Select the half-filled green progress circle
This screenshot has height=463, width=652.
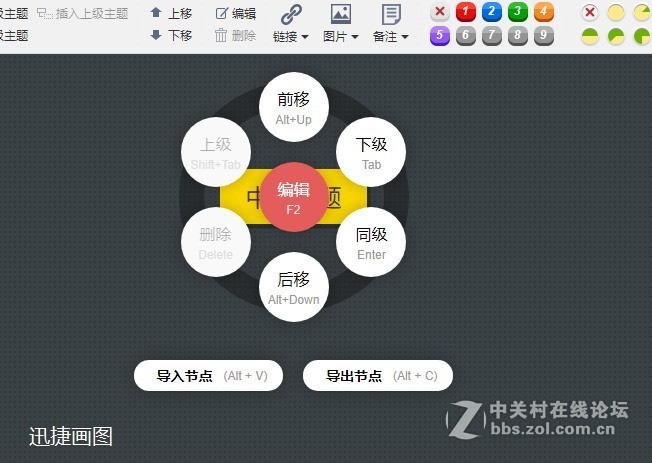(590, 37)
